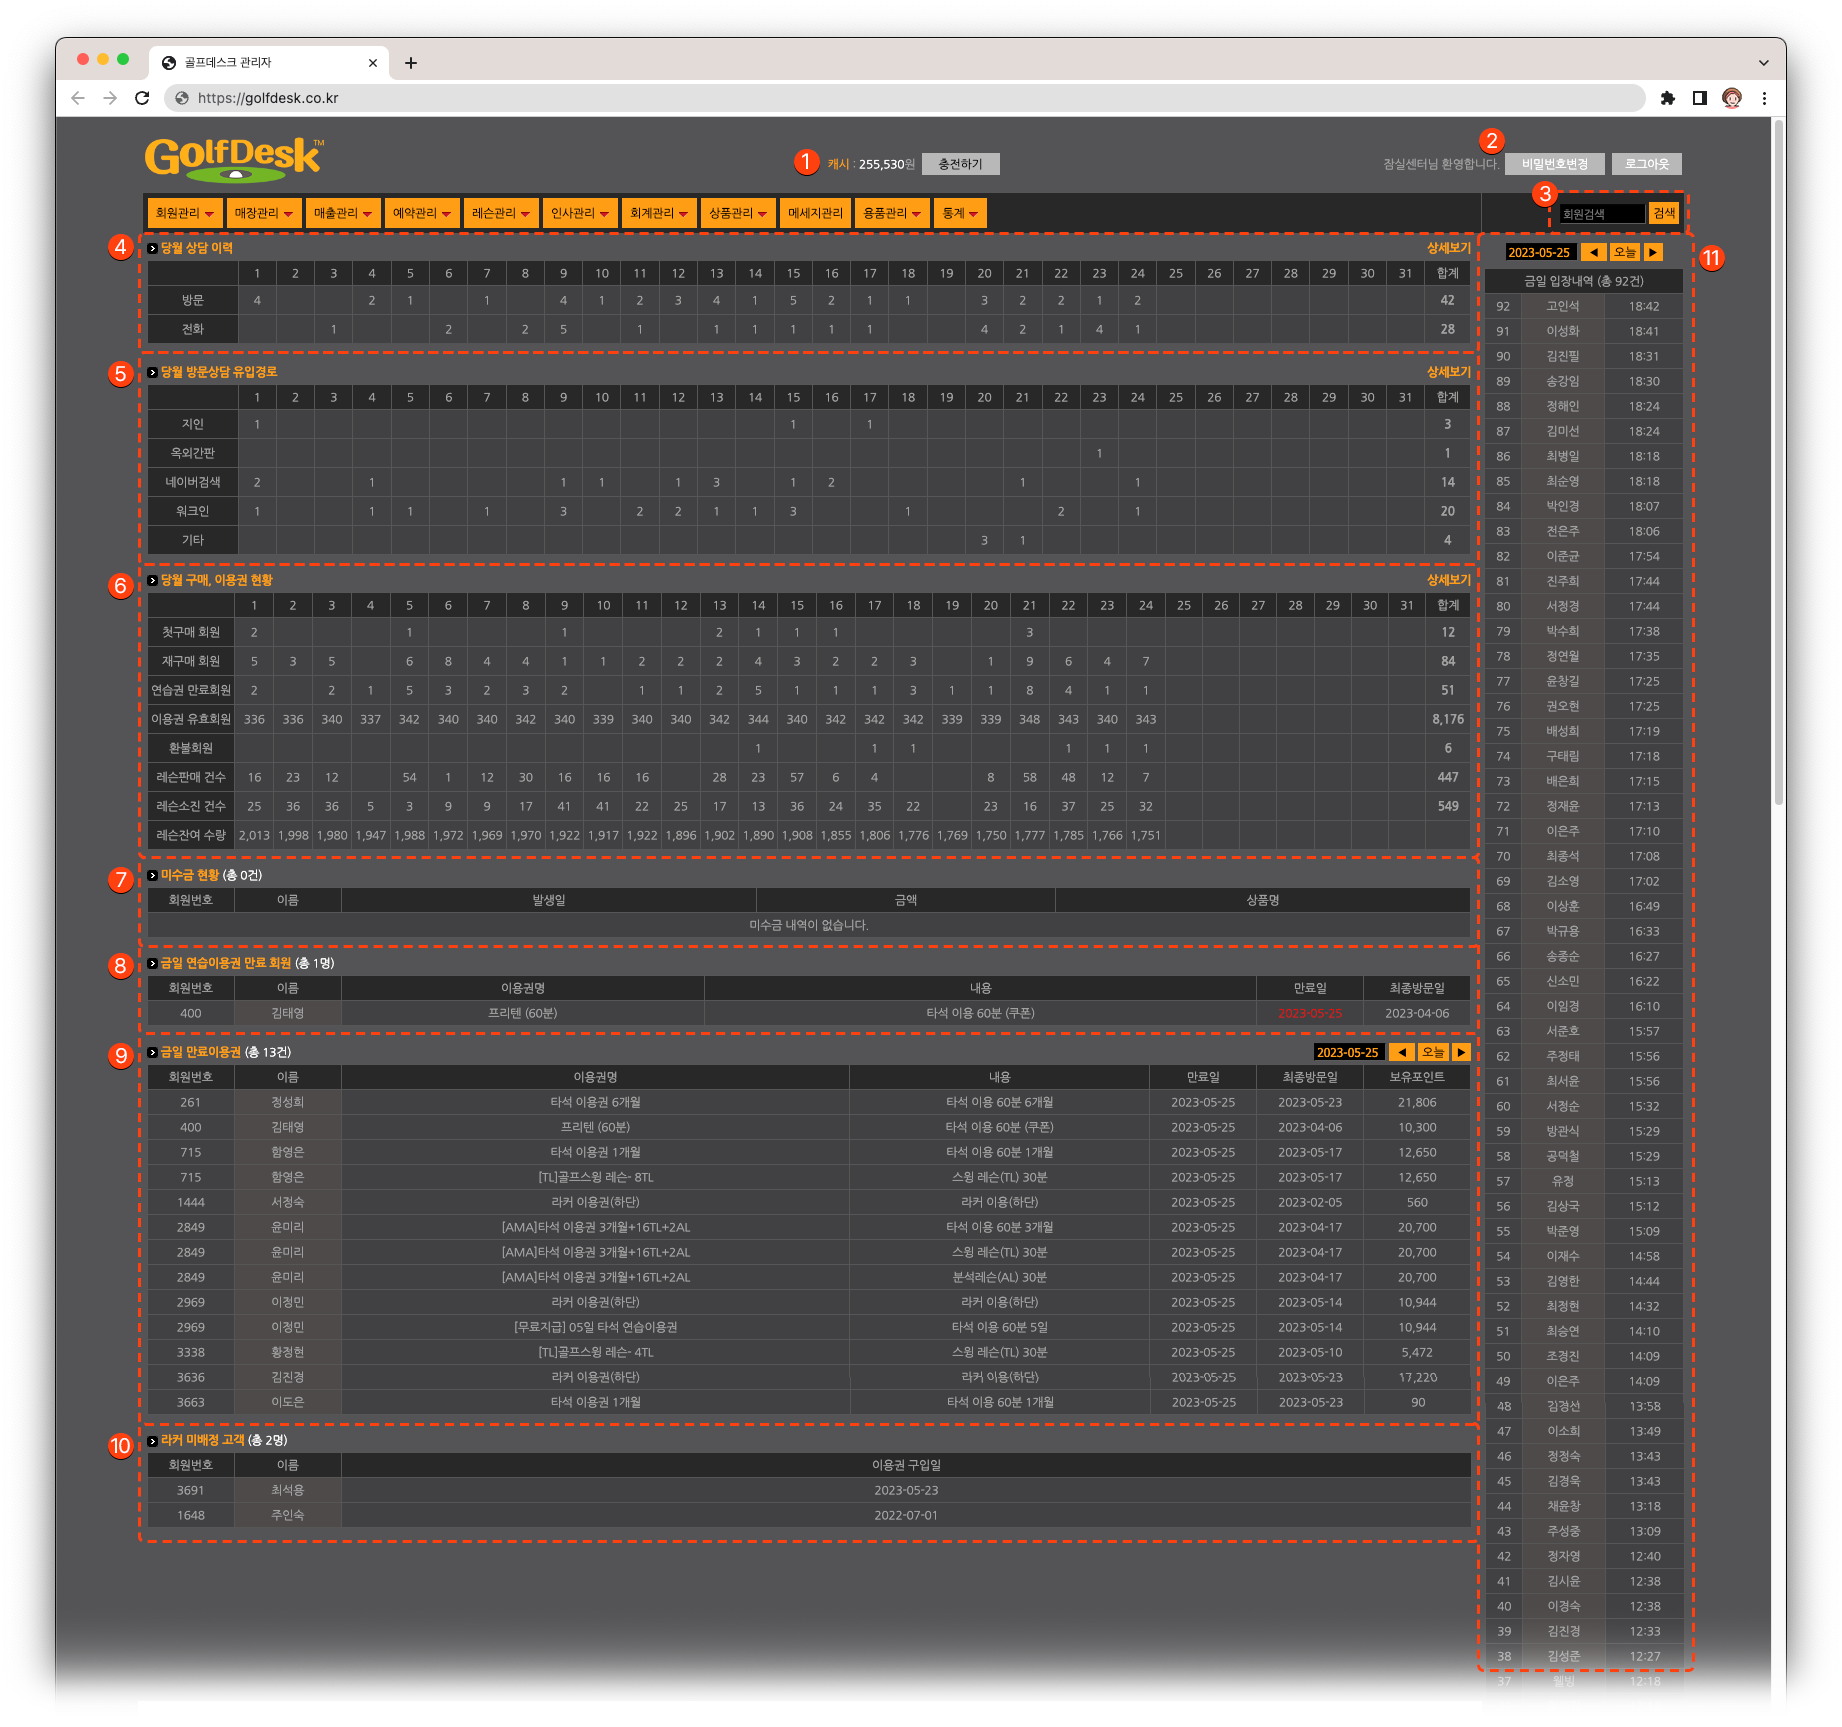Click the page's vertical scrollbar
Image resolution: width=1842 pixels, height=1727 pixels.
(x=1778, y=460)
